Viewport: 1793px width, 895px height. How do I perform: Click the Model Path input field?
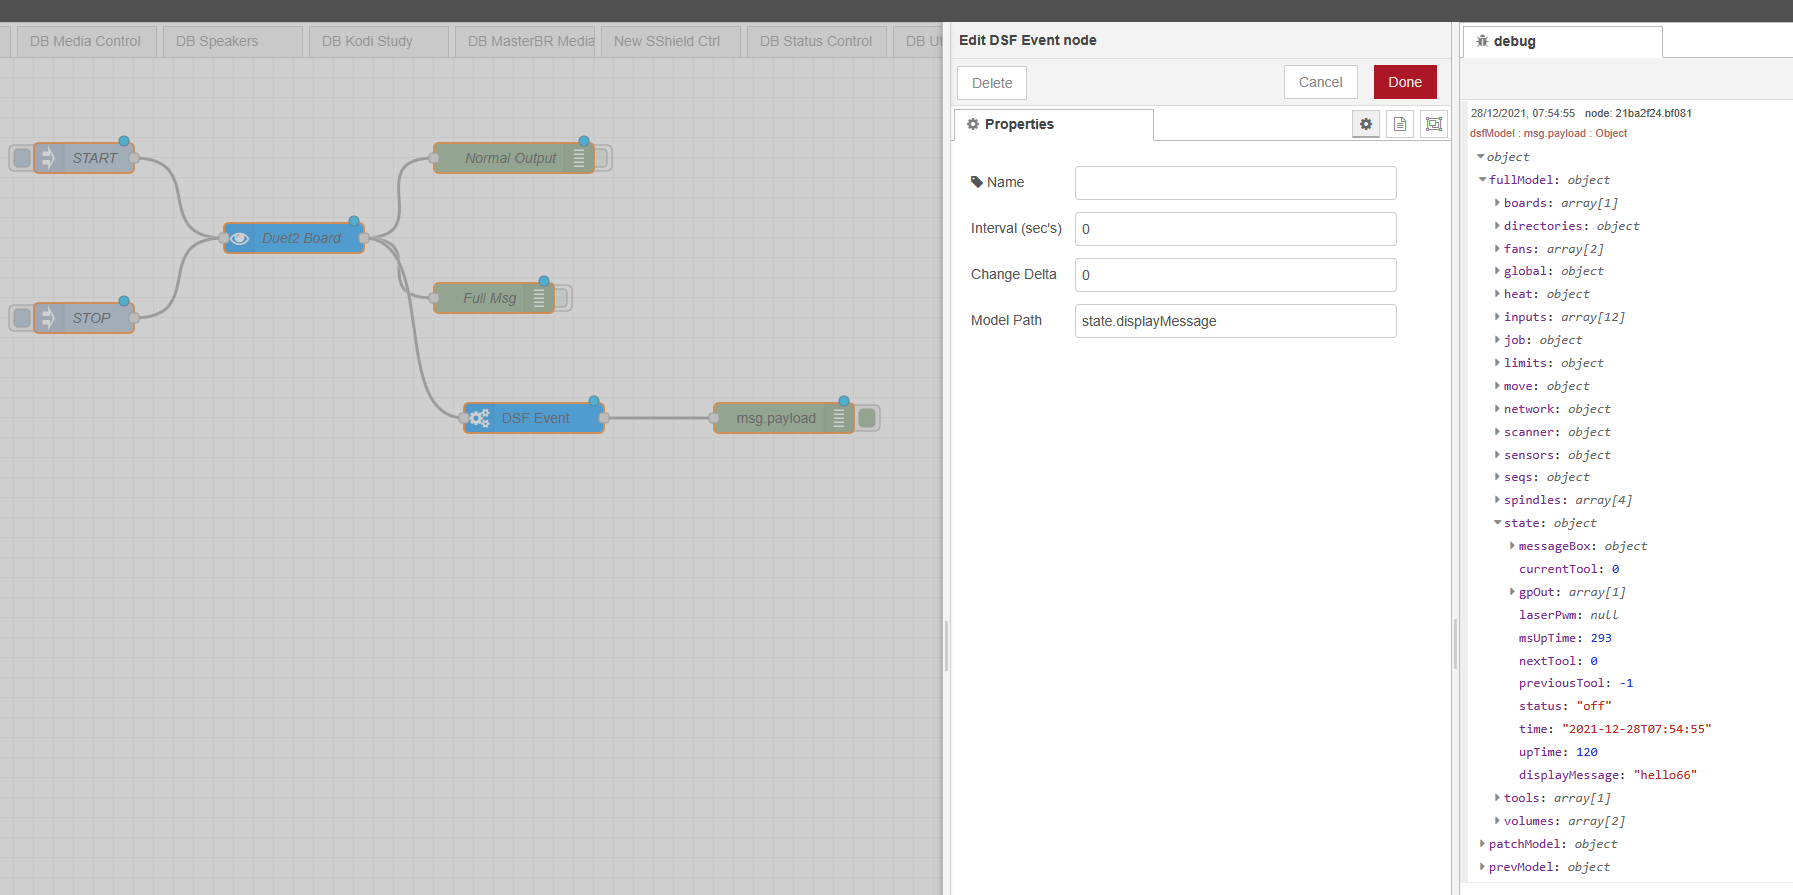point(1236,321)
